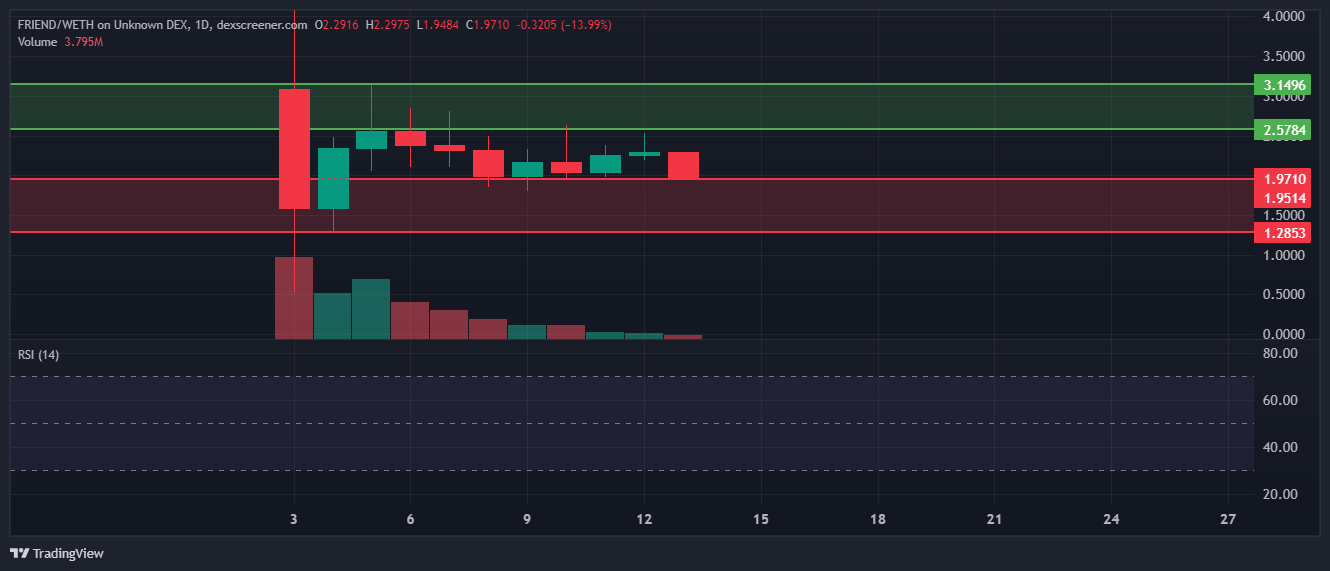This screenshot has width=1330, height=571.
Task: Select date label 9 on time axis
Action: (x=527, y=519)
